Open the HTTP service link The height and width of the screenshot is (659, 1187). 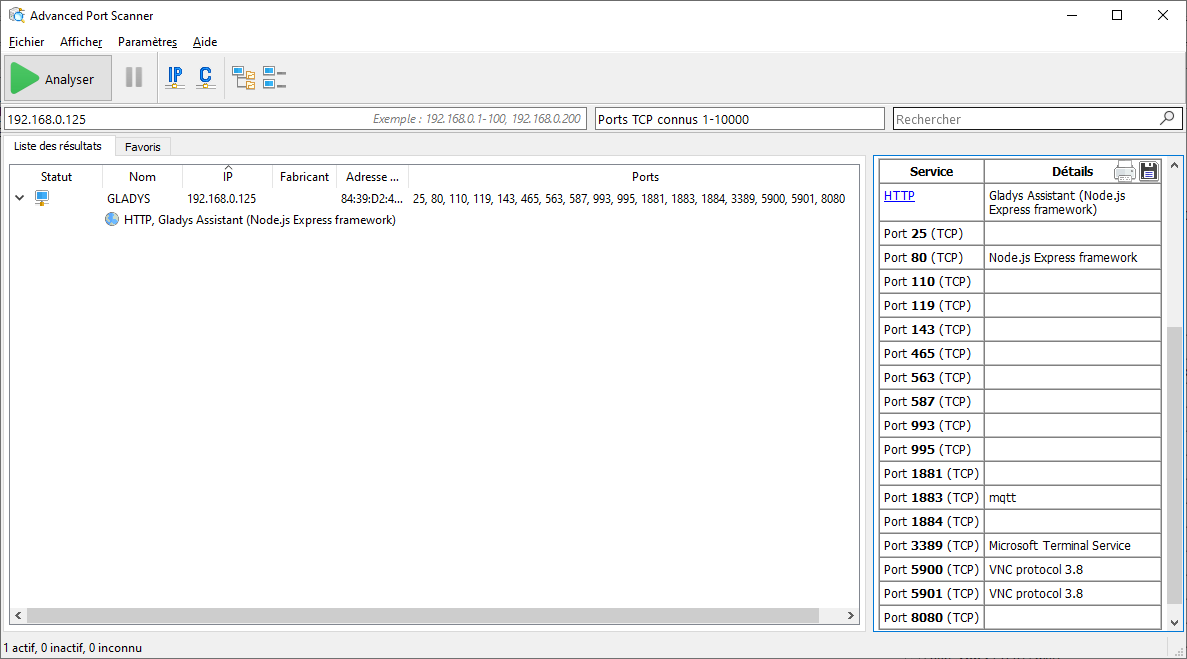[899, 196]
